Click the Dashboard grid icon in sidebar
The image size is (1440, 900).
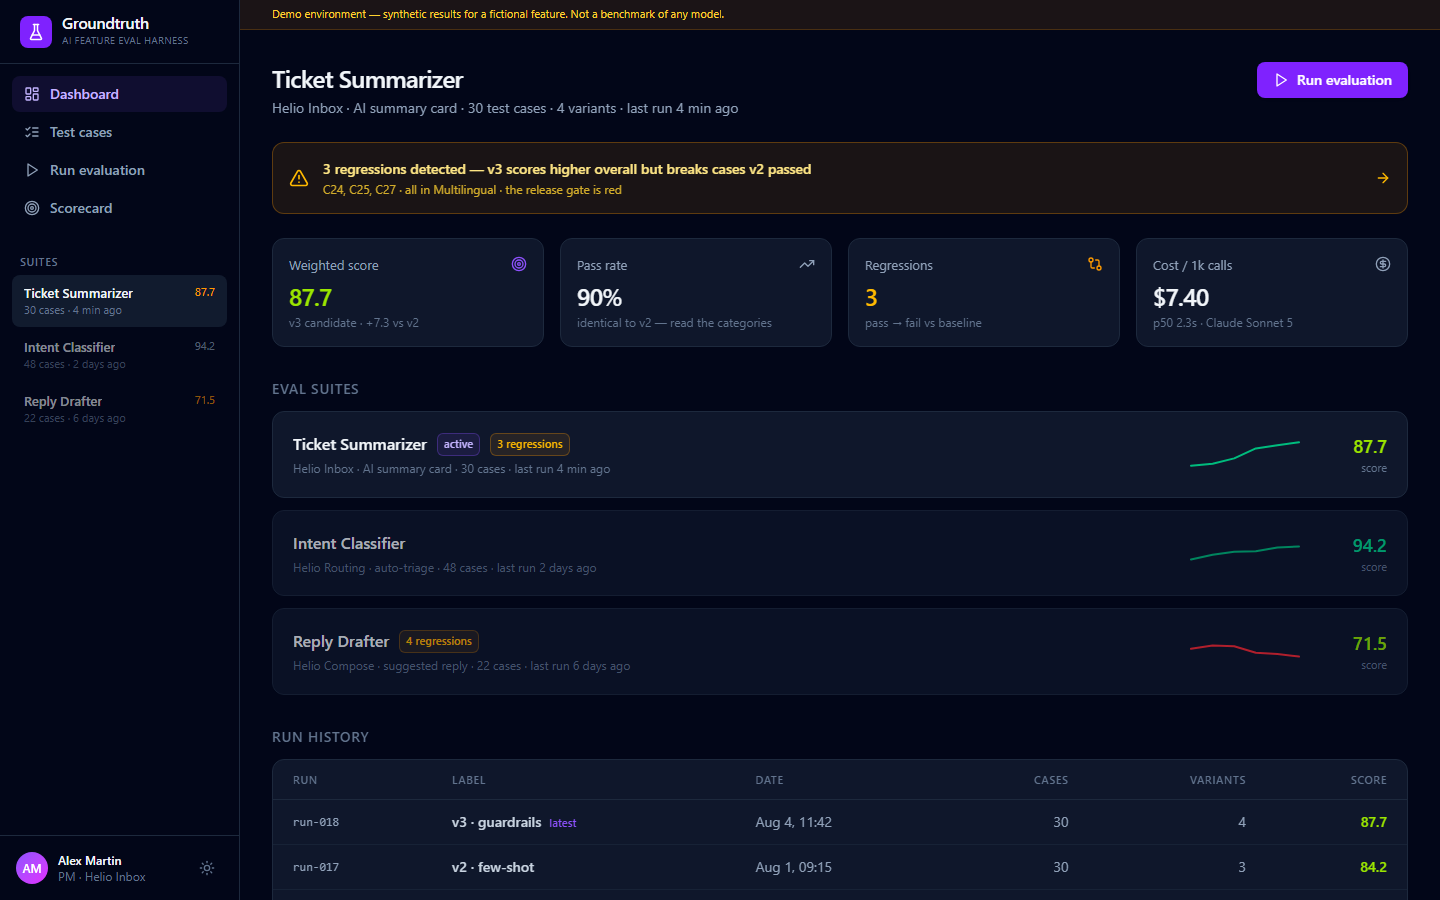pos(32,94)
